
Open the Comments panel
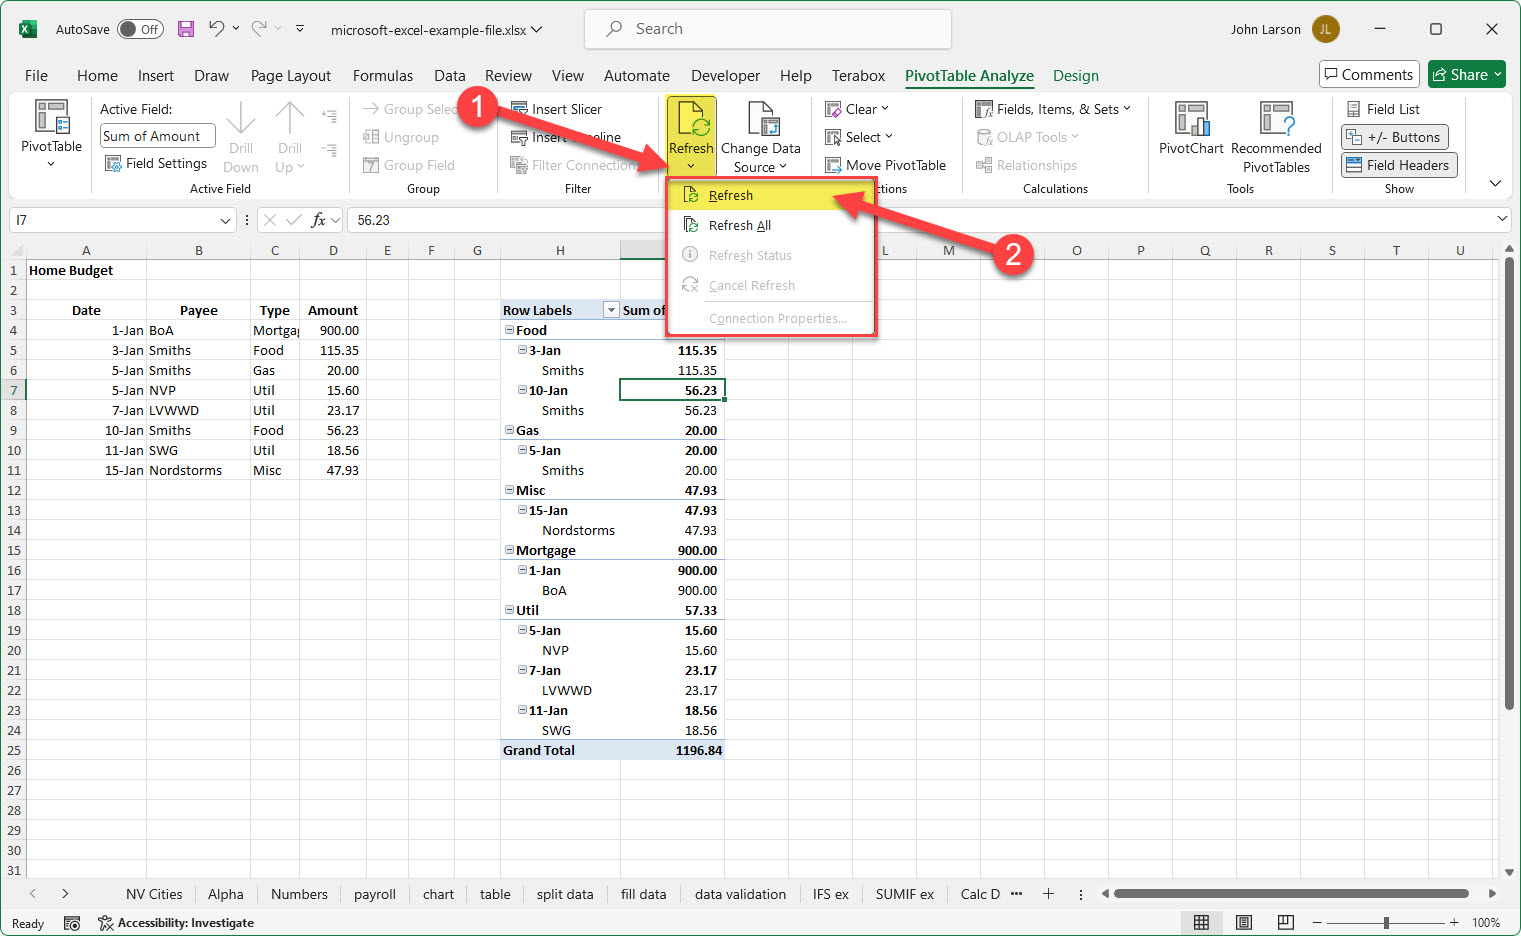(x=1369, y=74)
